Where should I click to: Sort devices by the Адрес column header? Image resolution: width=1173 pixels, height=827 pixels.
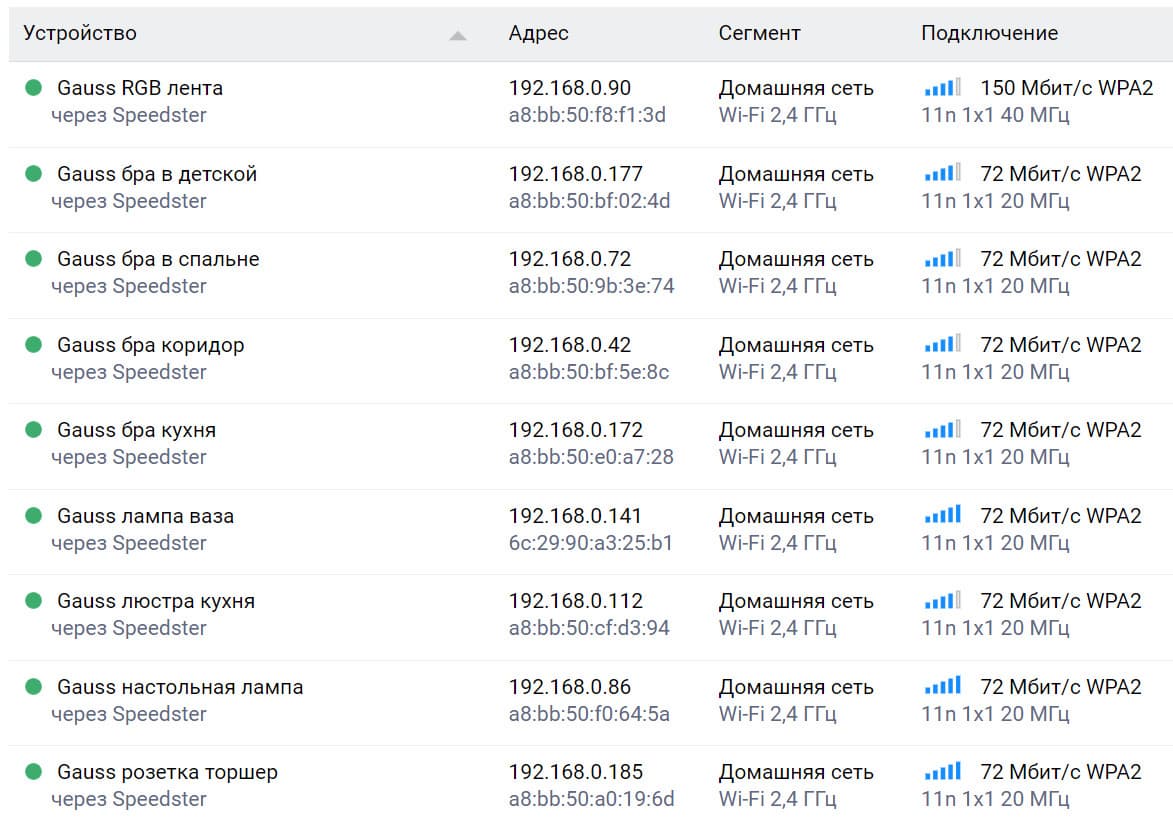[538, 33]
